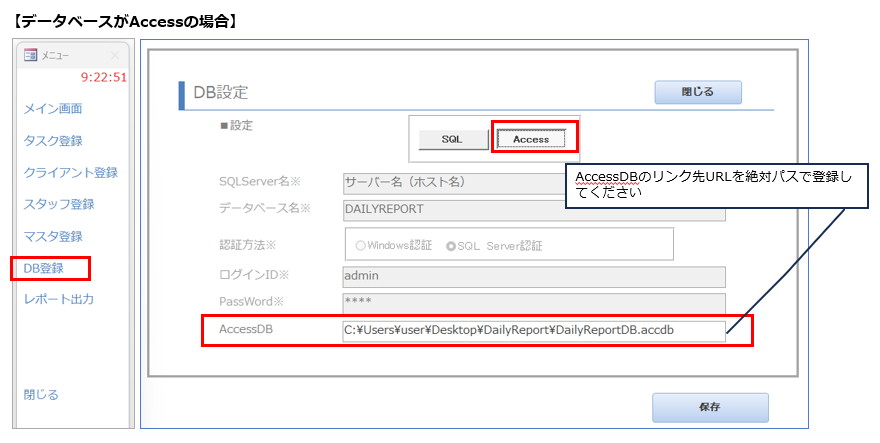The image size is (880, 443).
Task: Select SQL Server認証 radio button
Action: [x=451, y=246]
